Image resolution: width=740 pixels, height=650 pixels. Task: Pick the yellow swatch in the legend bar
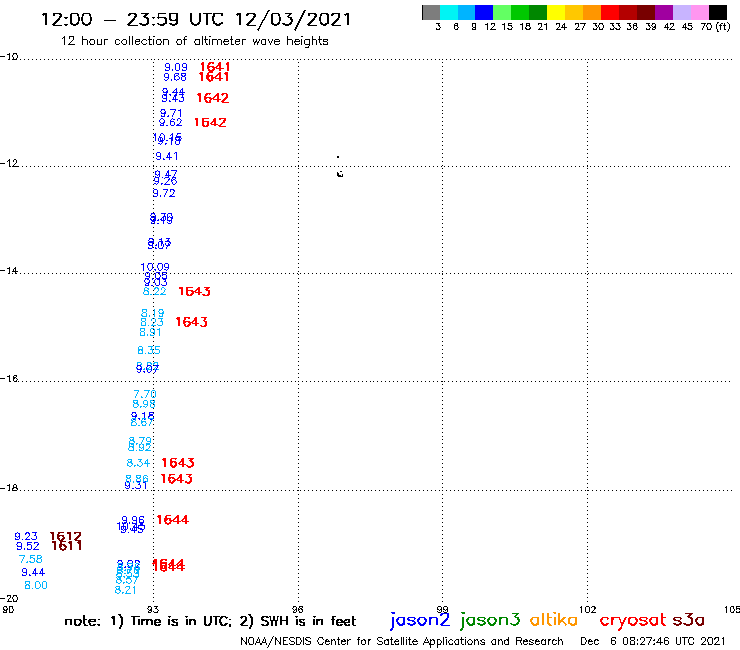click(556, 12)
